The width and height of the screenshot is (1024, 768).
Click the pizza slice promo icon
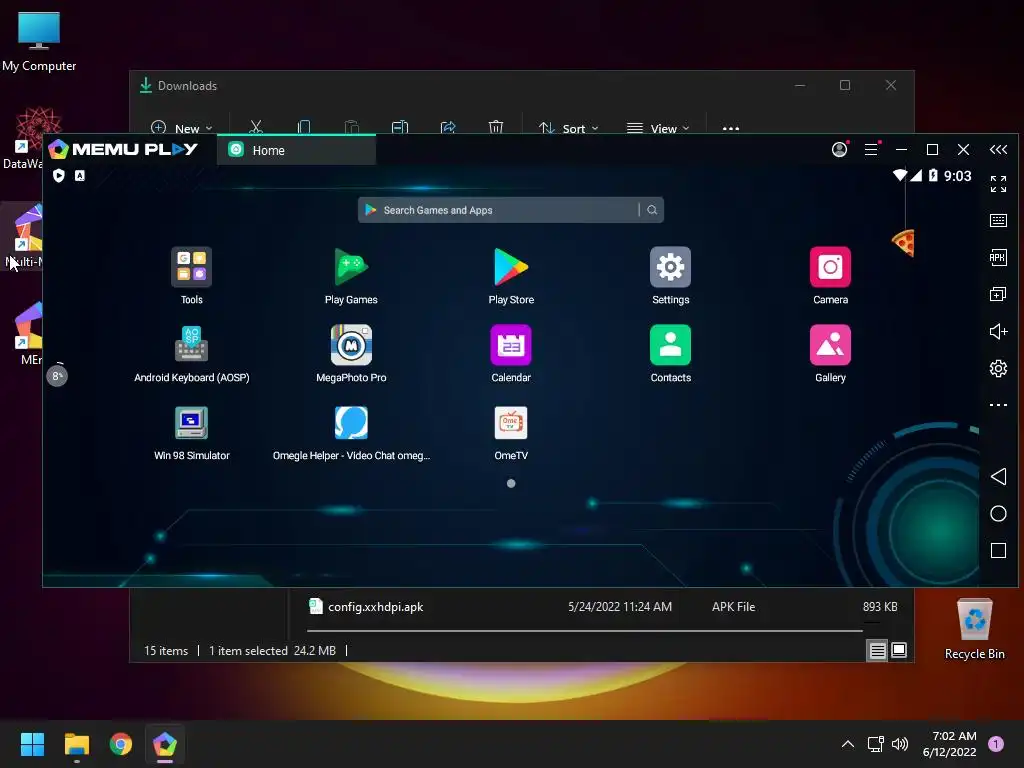click(x=903, y=243)
